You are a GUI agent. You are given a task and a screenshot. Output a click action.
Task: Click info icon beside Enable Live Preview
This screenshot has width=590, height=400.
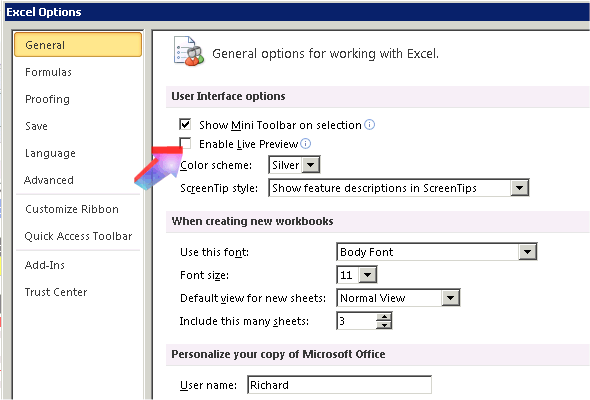pyautogui.click(x=306, y=143)
